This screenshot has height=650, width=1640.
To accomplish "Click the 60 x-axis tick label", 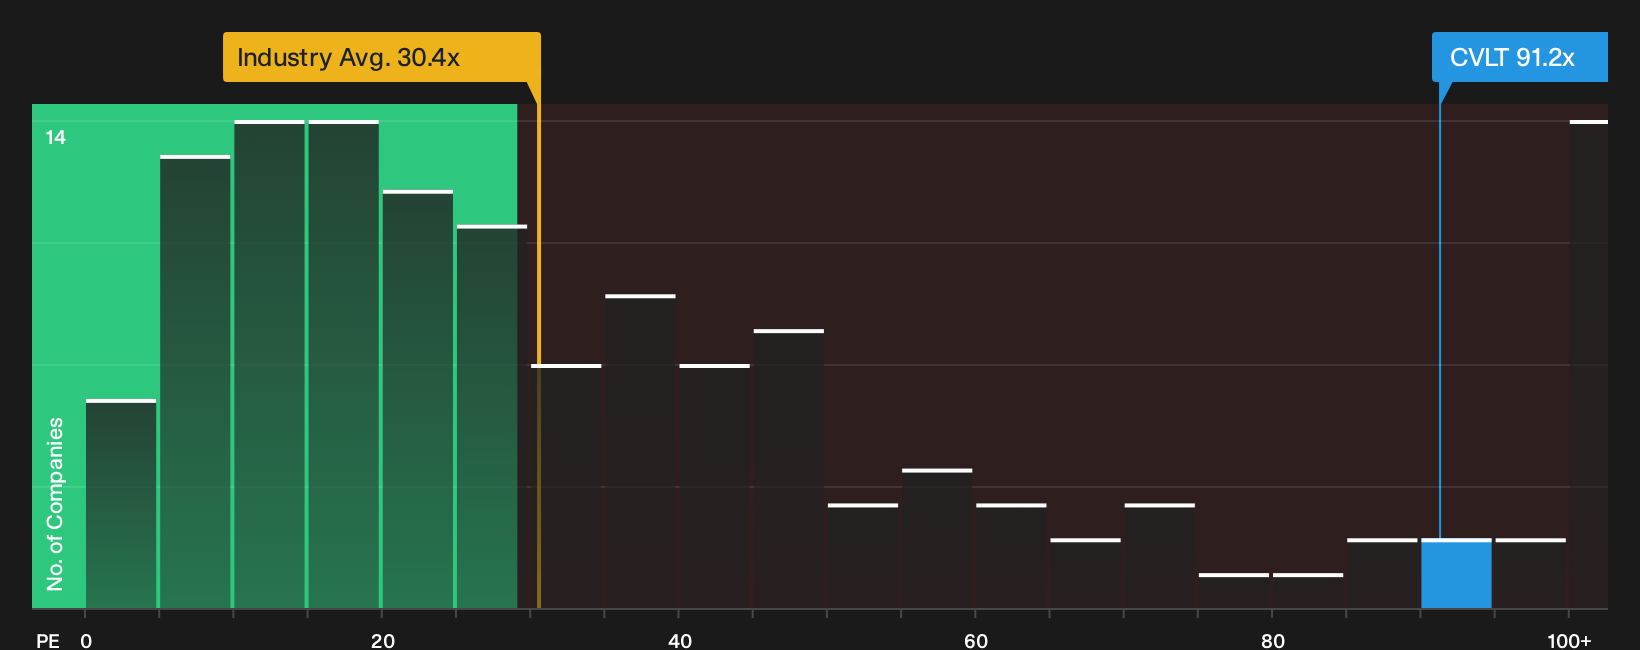I will coord(975,640).
